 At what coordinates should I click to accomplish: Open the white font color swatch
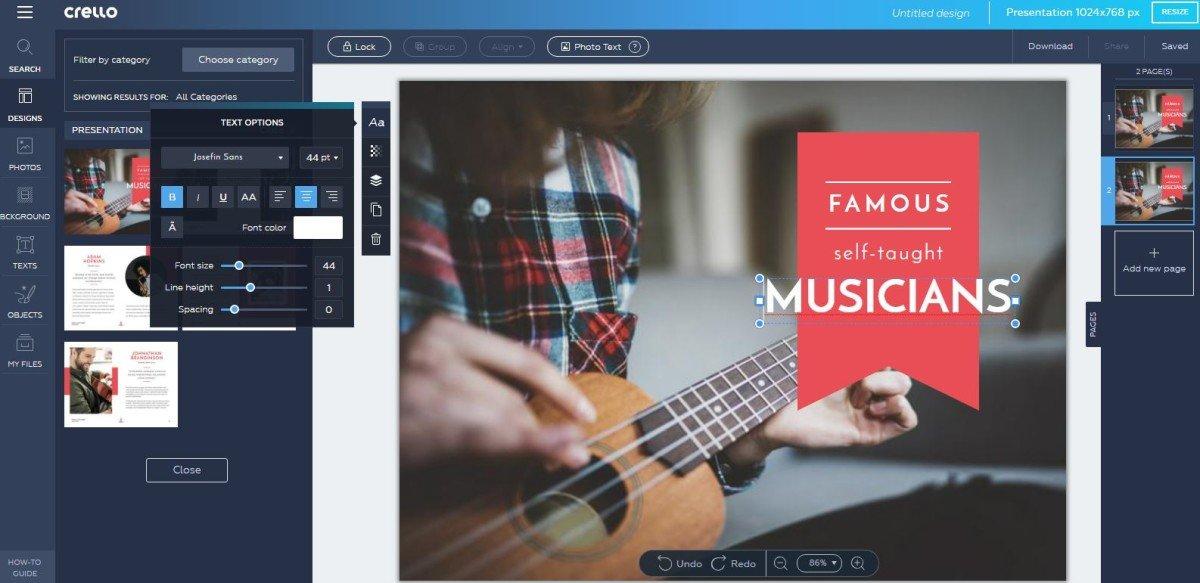[x=317, y=227]
